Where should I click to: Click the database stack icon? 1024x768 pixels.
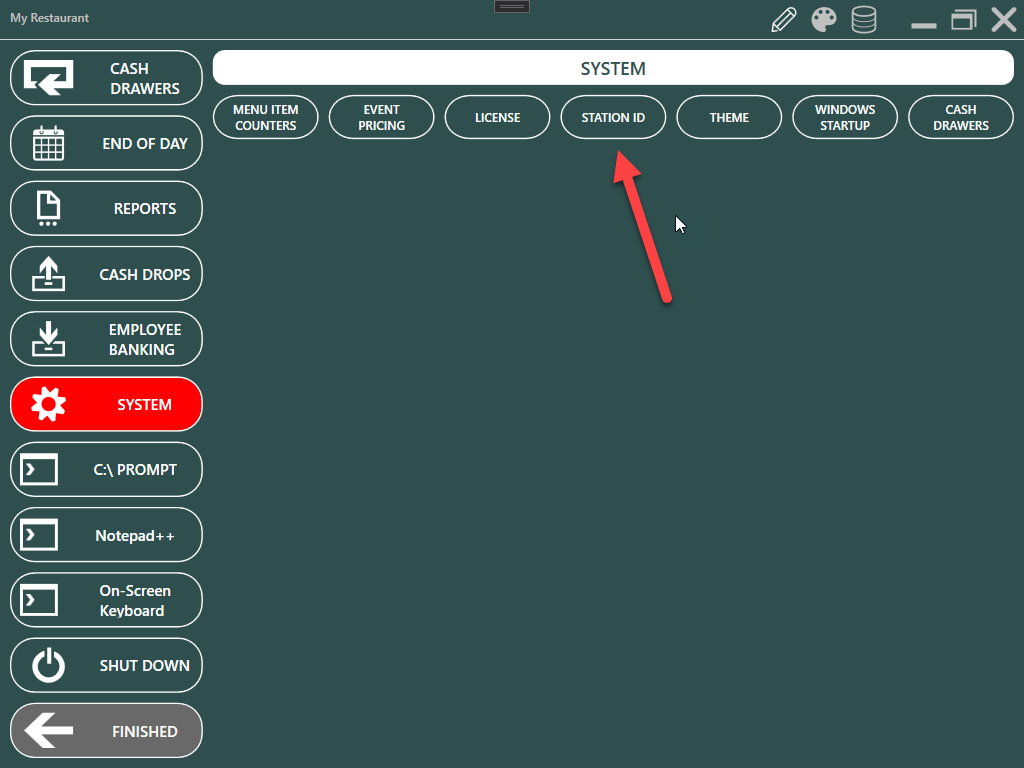(x=863, y=20)
